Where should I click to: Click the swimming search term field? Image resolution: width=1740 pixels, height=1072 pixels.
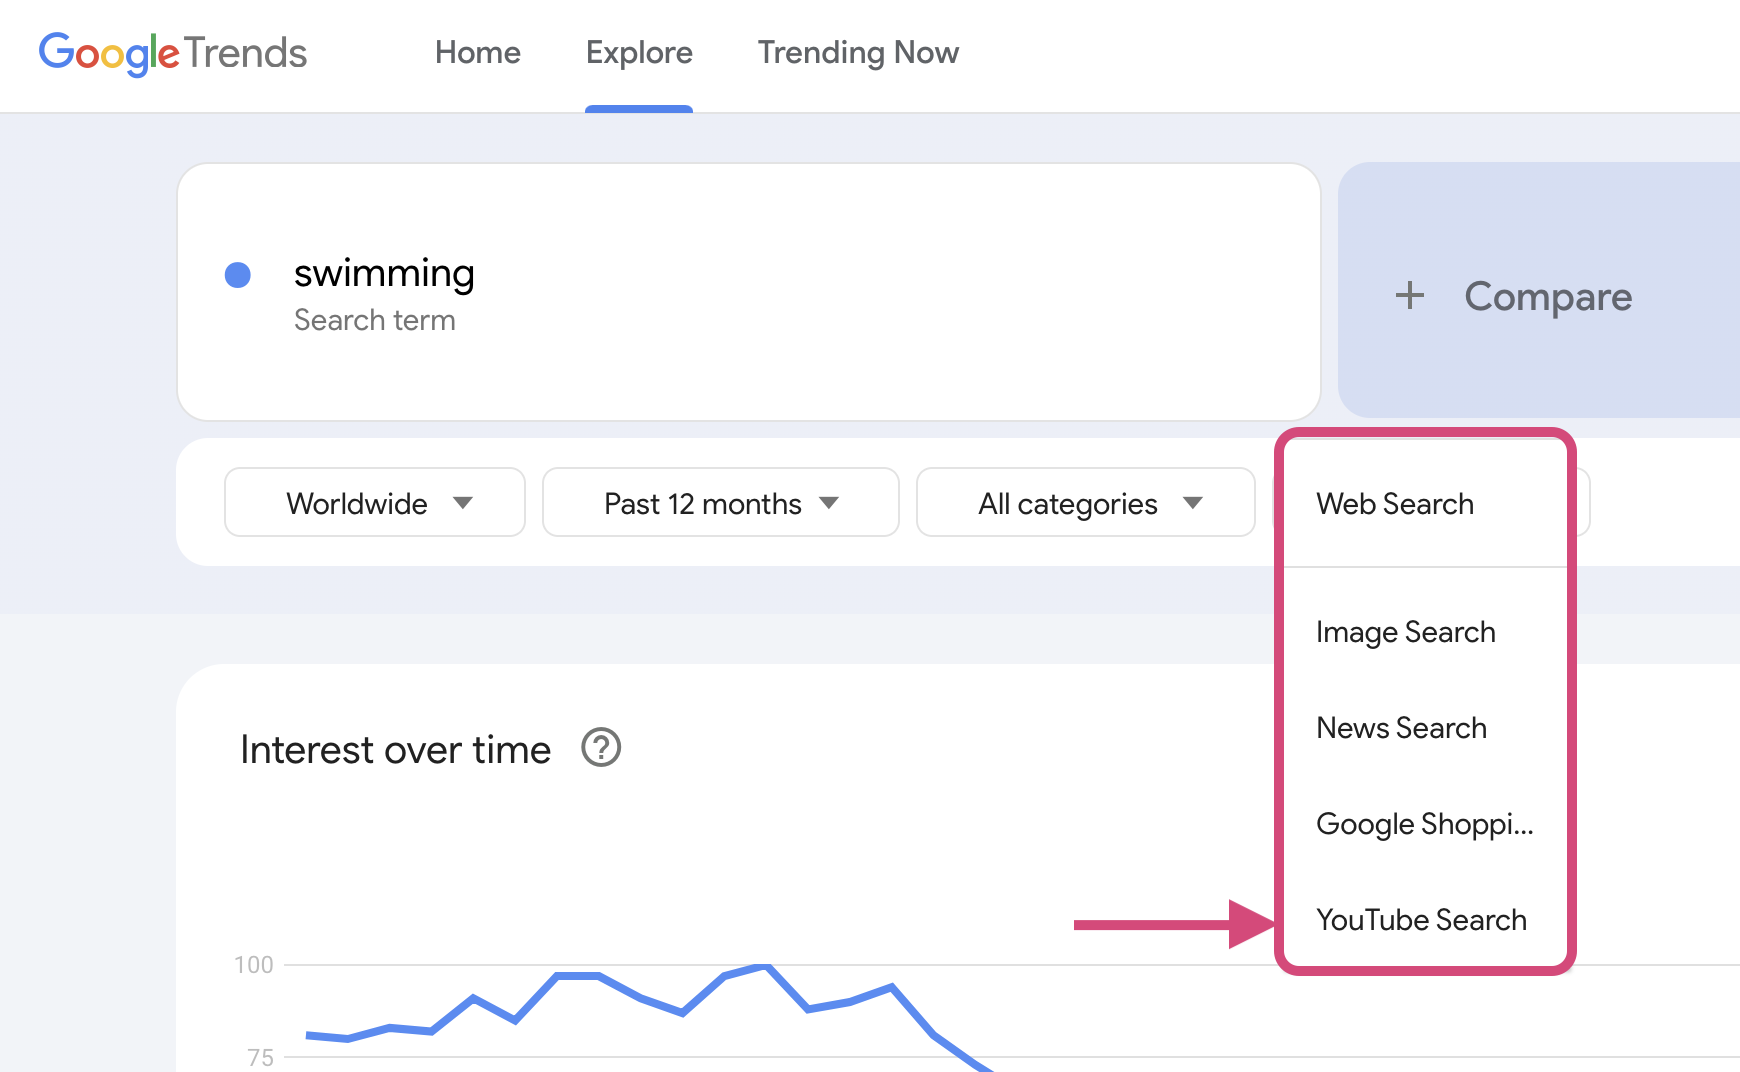tap(384, 274)
